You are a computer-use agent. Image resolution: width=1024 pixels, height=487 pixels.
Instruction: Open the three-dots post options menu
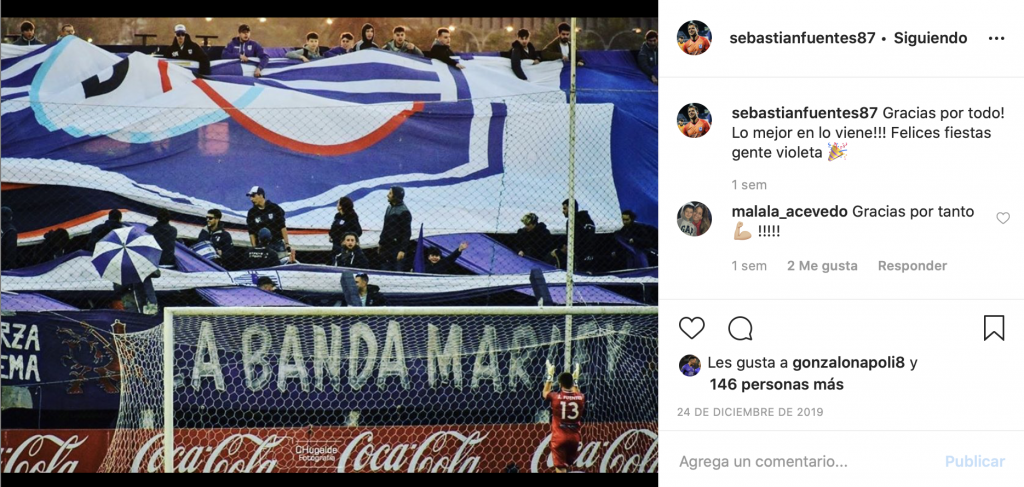click(x=996, y=39)
